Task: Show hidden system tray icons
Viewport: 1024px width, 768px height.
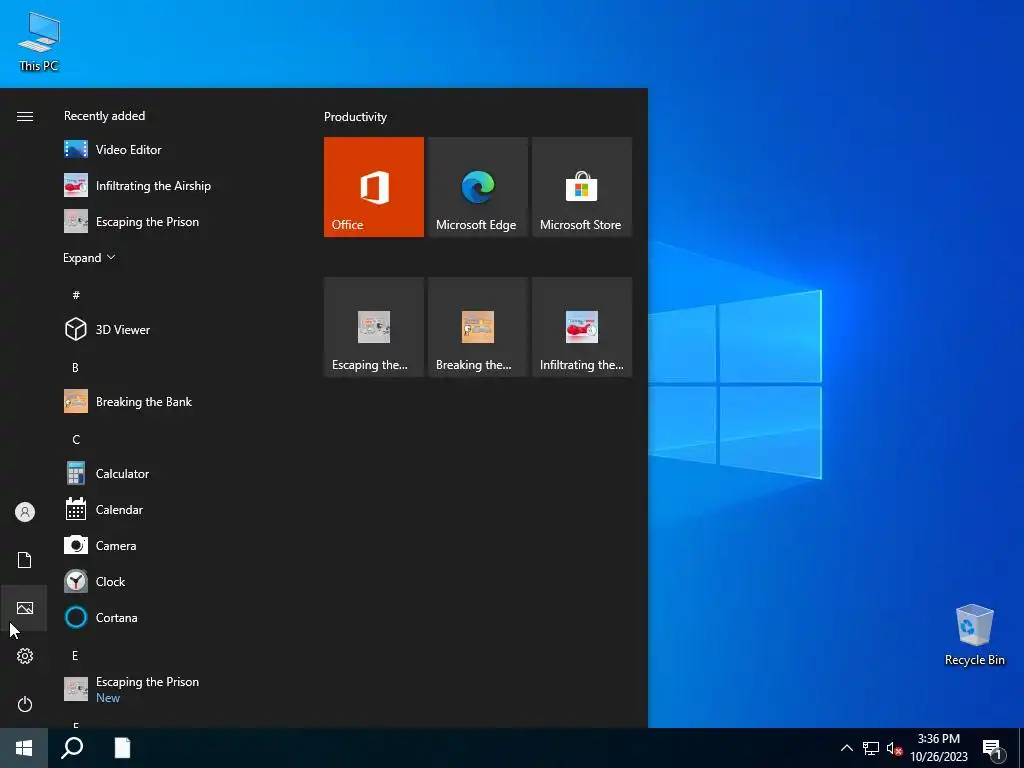Action: (x=846, y=748)
